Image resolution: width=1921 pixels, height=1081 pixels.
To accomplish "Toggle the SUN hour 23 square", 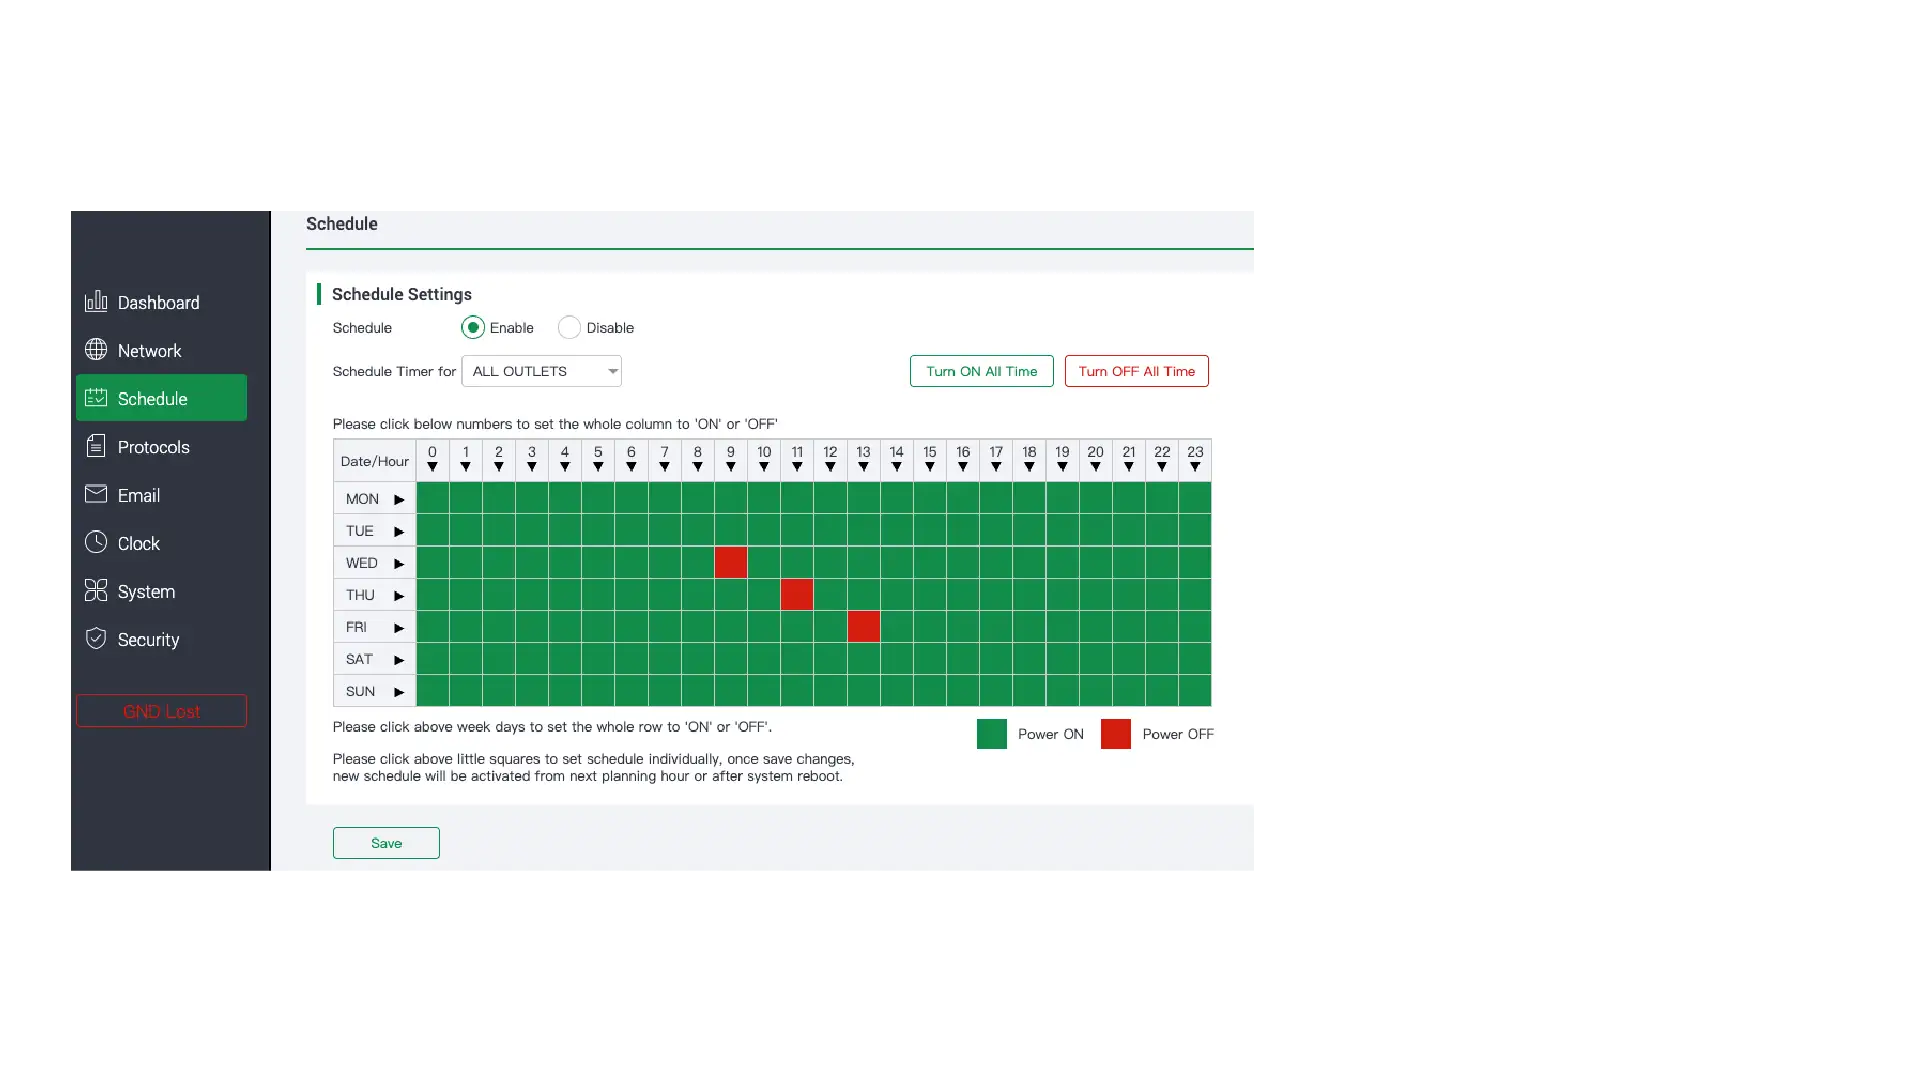I will (x=1195, y=690).
